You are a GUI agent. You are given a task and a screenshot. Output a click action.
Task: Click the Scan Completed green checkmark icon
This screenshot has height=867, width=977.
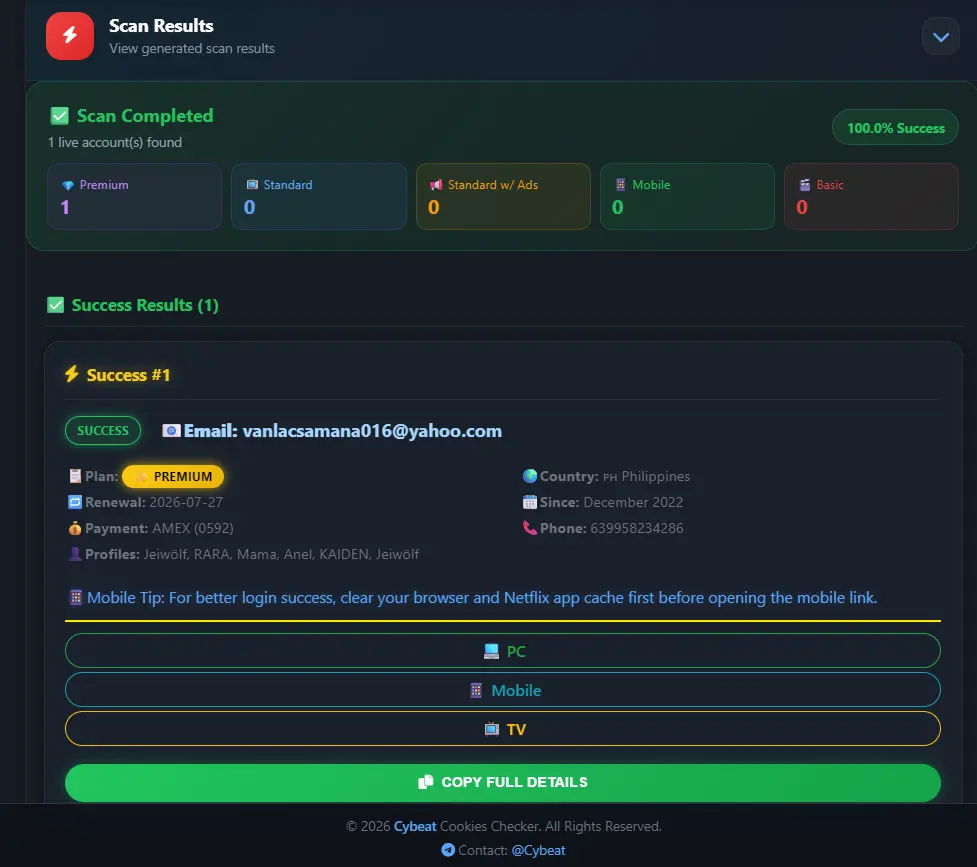coord(59,116)
